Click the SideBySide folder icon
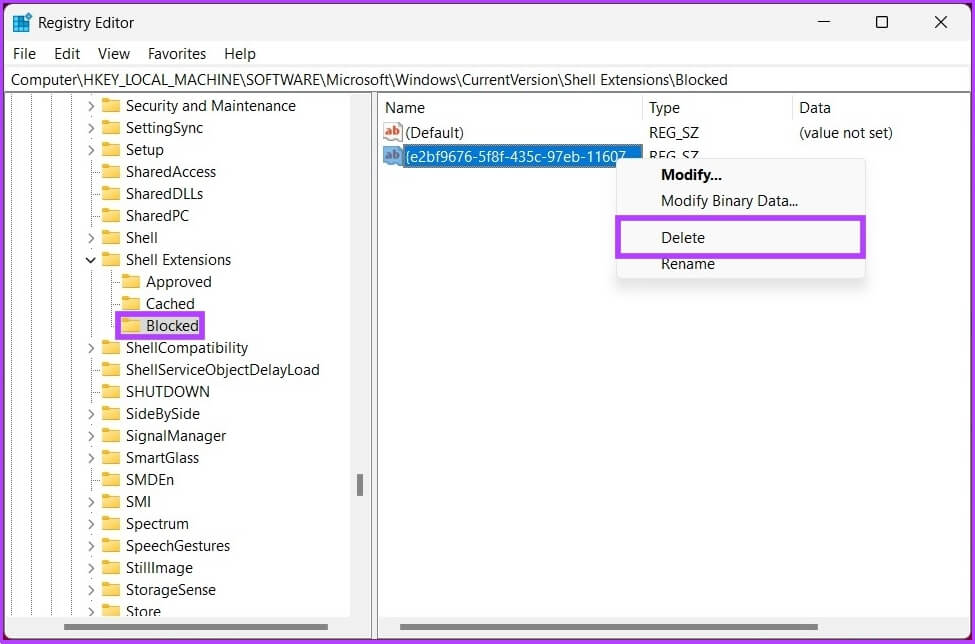Viewport: 975px width, 644px height. [111, 414]
